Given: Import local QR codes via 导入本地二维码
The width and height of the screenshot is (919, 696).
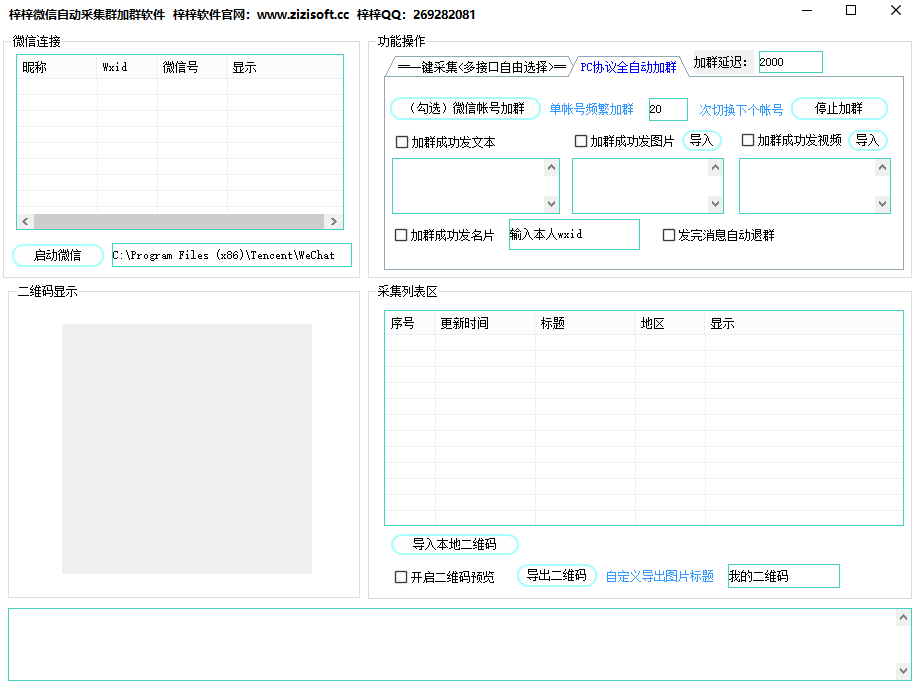Looking at the screenshot, I should tap(454, 544).
